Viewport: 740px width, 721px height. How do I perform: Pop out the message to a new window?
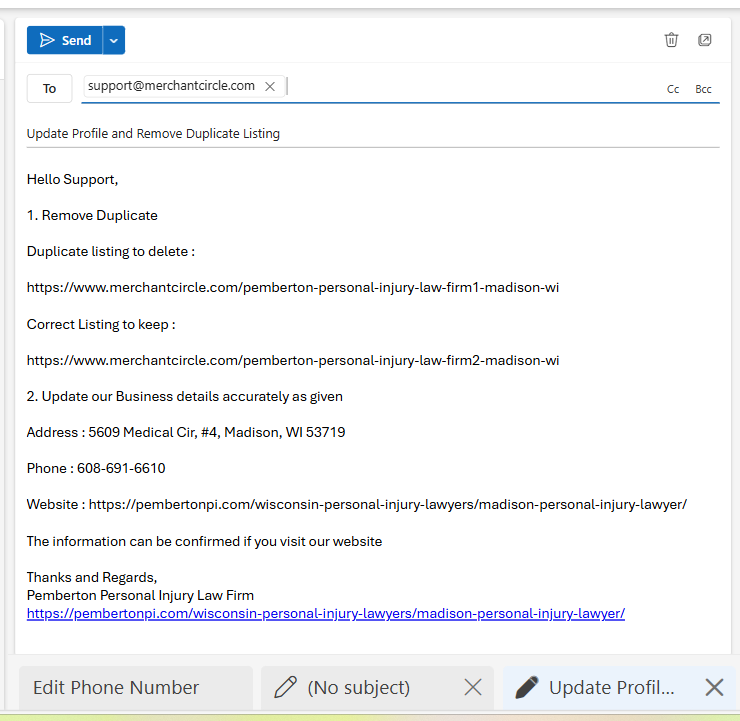[704, 40]
